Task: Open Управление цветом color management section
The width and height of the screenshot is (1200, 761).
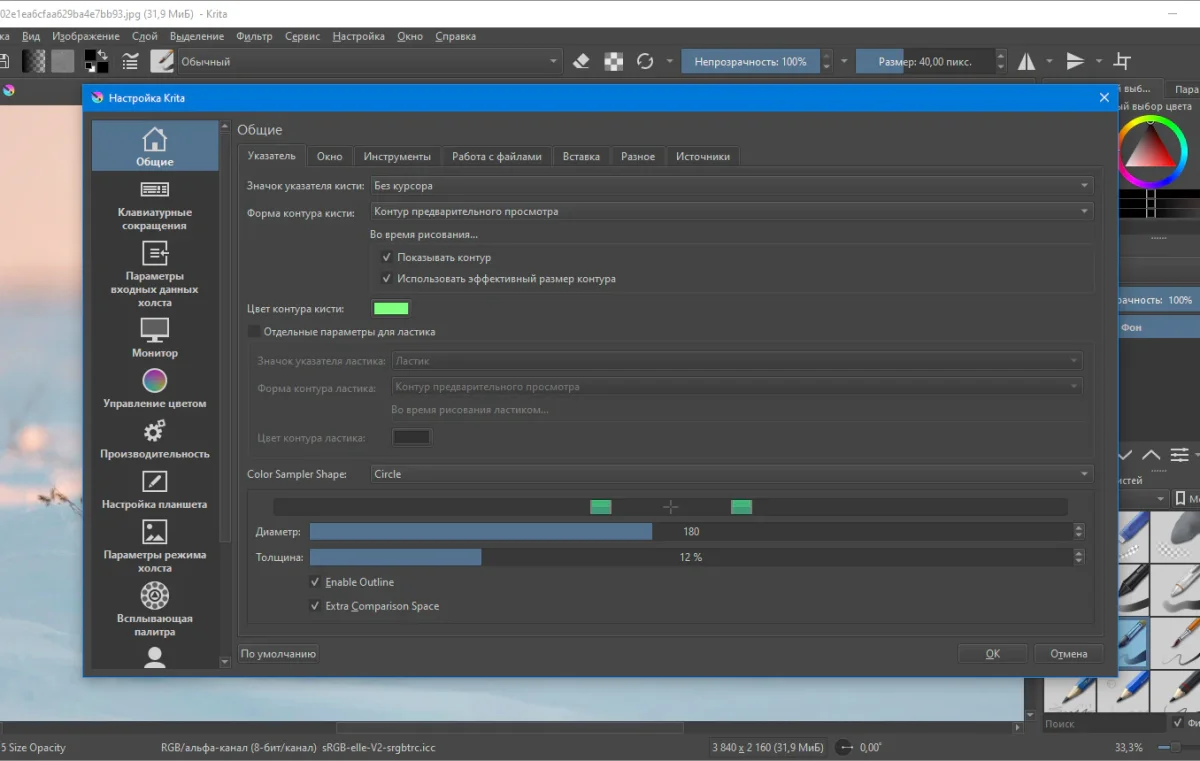Action: pyautogui.click(x=154, y=388)
